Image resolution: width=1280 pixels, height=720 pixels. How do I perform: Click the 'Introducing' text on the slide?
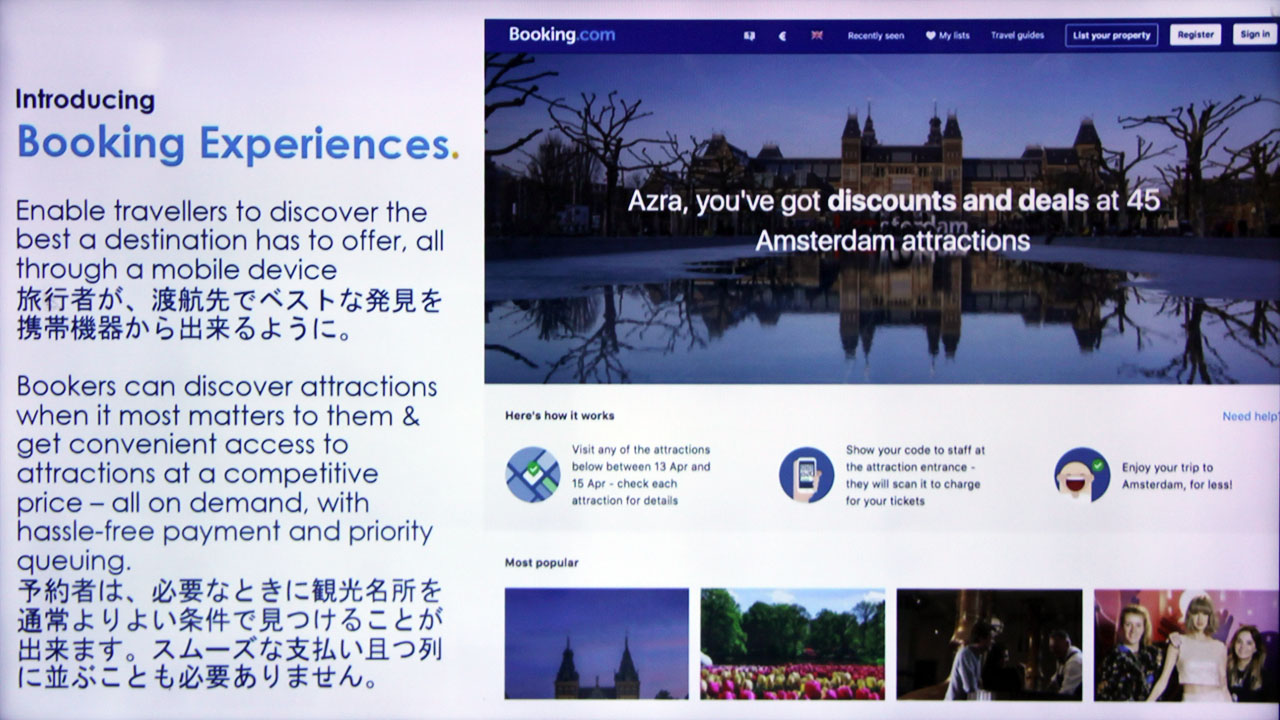(85, 100)
